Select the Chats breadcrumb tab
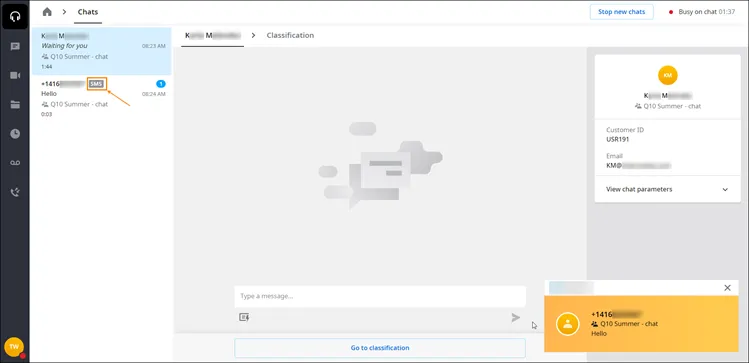 88,11
